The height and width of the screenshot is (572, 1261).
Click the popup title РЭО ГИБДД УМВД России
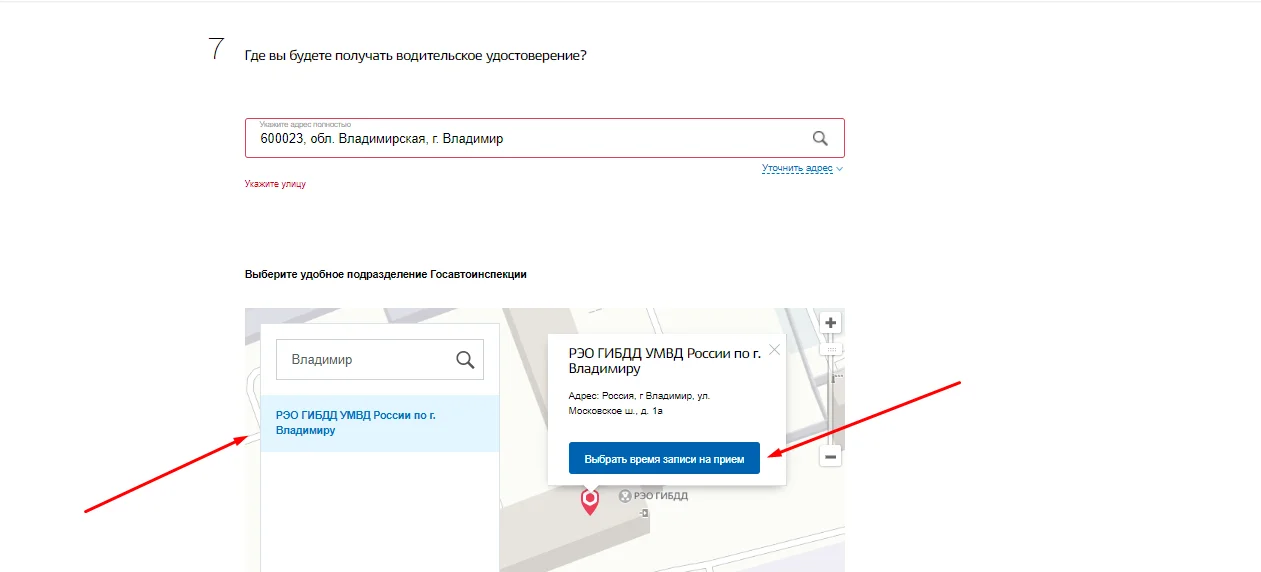click(665, 360)
